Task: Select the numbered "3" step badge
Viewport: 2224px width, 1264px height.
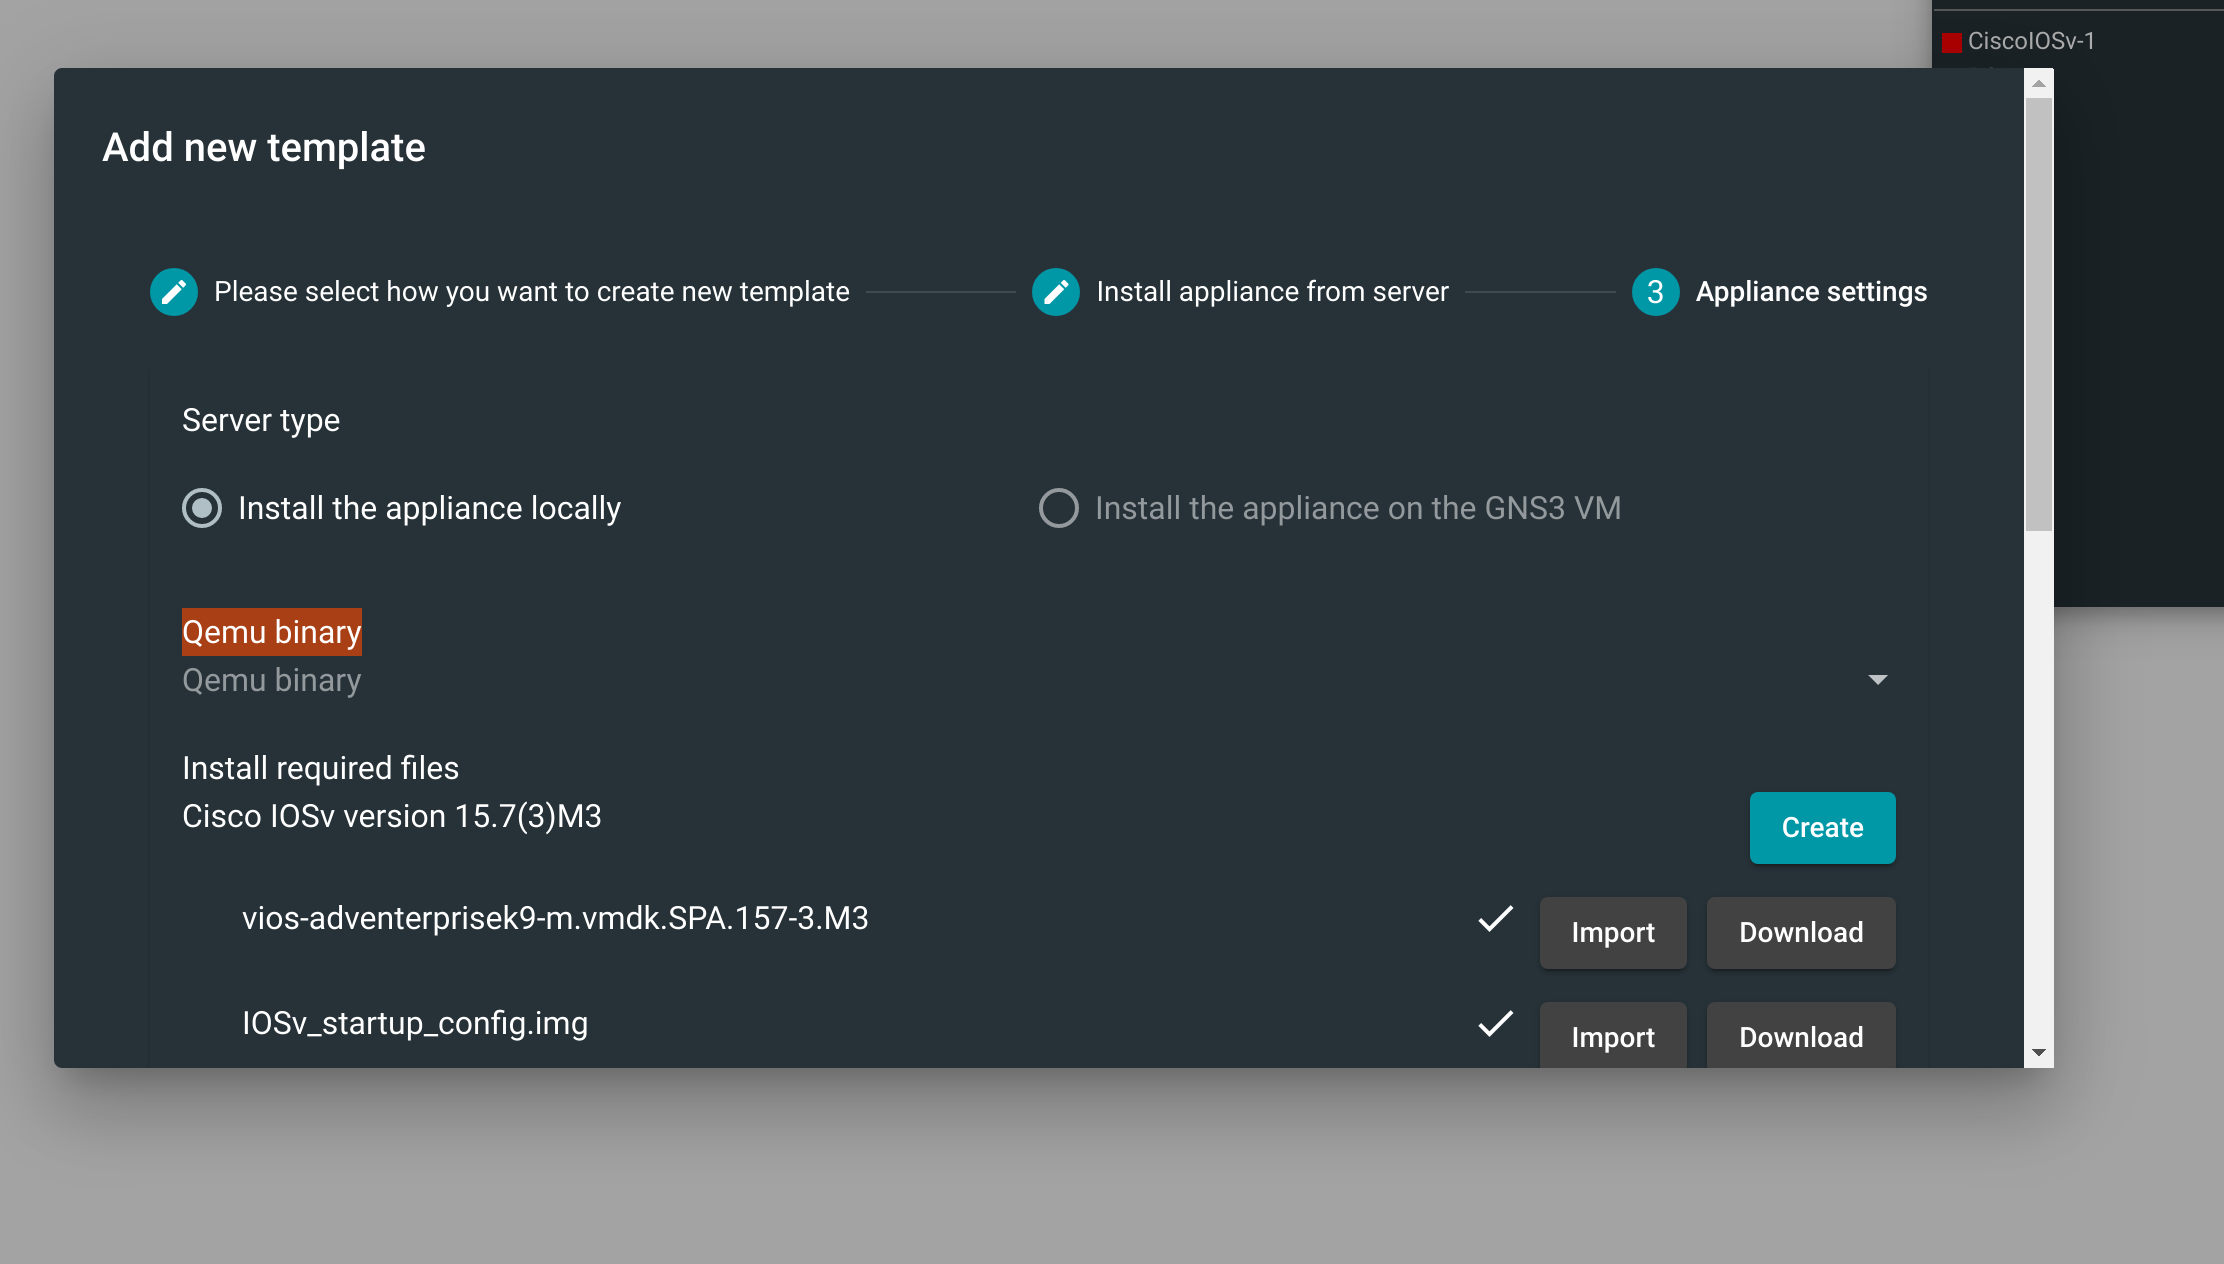Action: pyautogui.click(x=1656, y=291)
